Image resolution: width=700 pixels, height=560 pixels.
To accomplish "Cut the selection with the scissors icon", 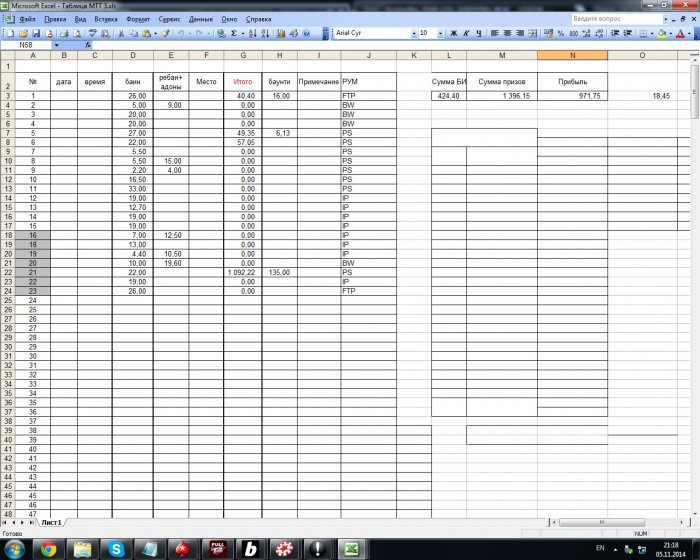I will 121,33.
